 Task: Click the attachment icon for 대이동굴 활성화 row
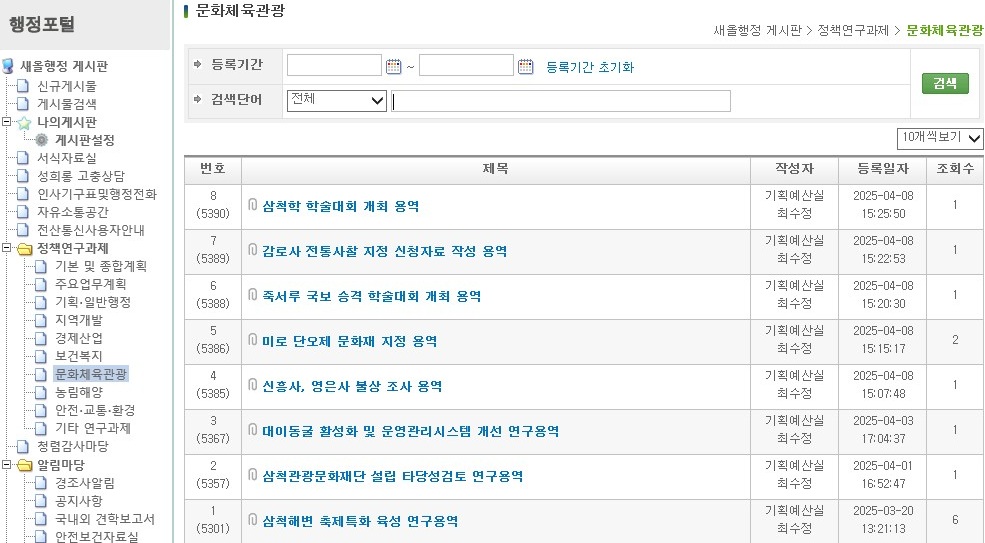253,430
